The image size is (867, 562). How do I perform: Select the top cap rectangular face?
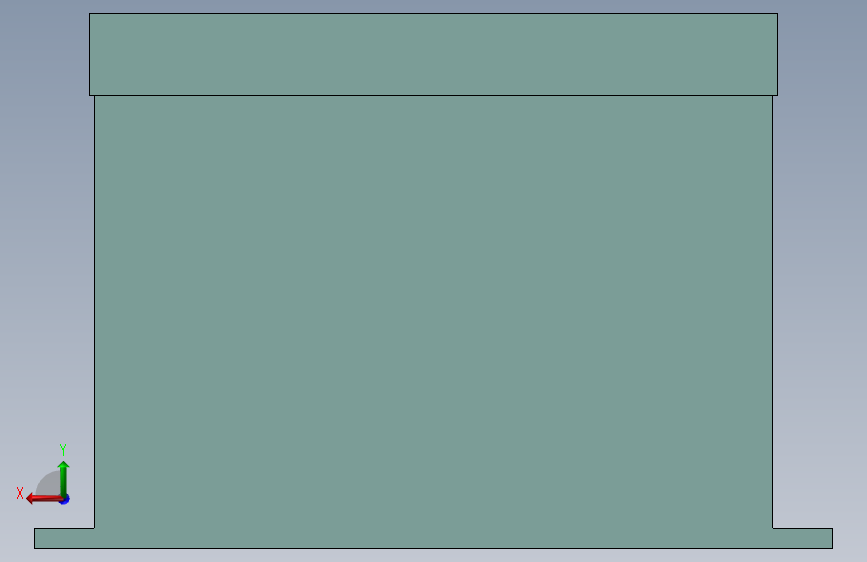[434, 54]
